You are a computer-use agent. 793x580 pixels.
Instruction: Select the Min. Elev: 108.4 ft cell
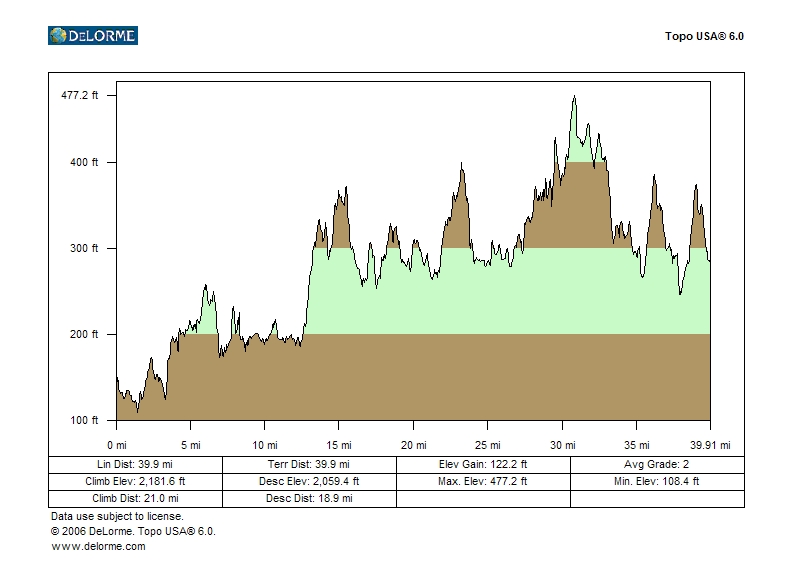click(657, 481)
